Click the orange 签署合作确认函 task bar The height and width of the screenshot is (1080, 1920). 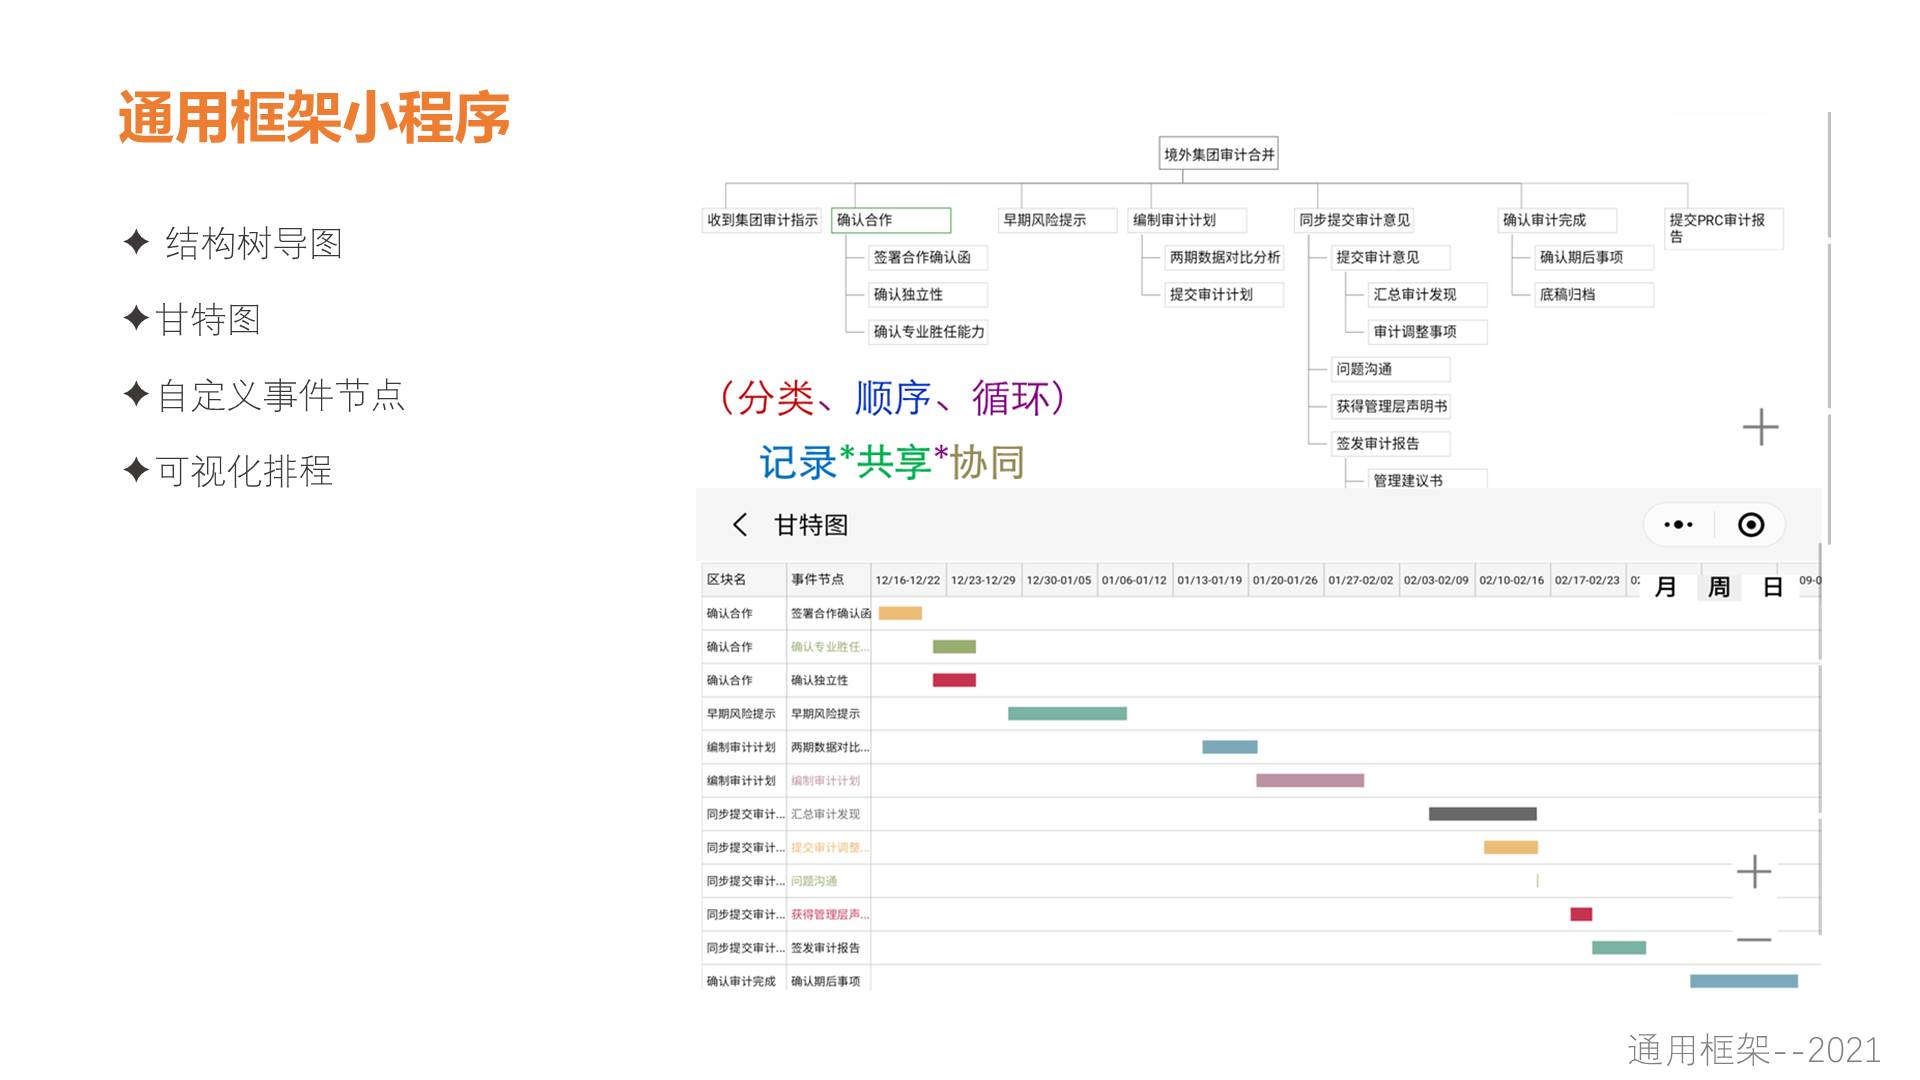point(900,613)
